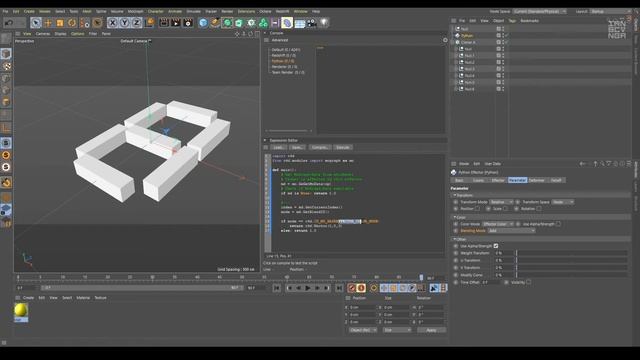640x360 pixels.
Task: Open the Size dropdown in coordinates panel
Action: pos(397,330)
